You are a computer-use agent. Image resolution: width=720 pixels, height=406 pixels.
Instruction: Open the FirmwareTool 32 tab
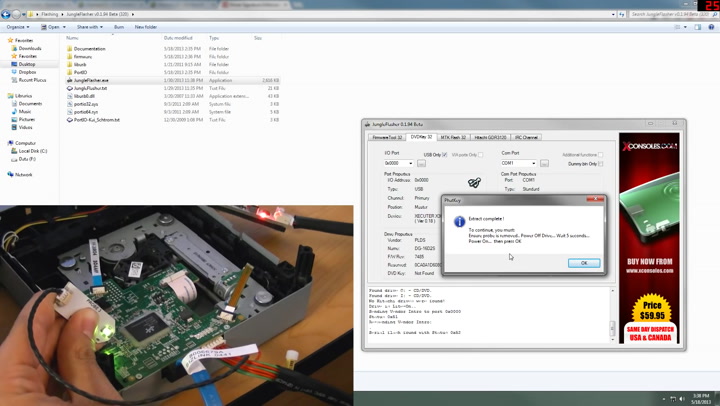[387, 137]
